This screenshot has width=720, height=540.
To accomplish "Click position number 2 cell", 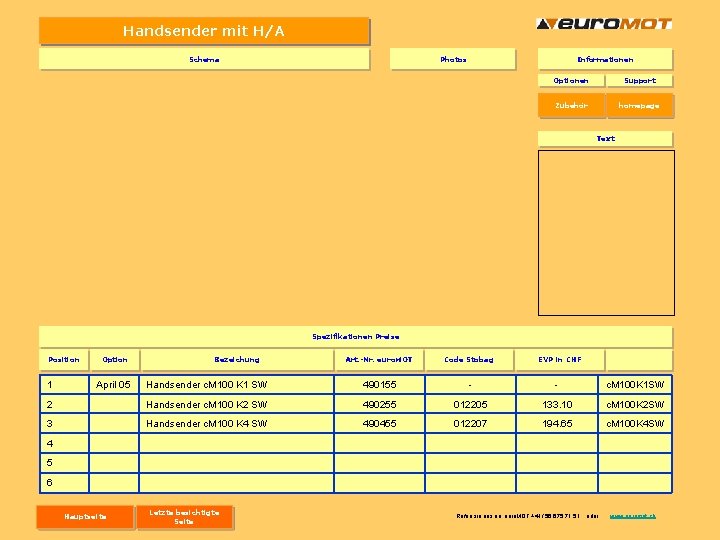I will point(64,404).
